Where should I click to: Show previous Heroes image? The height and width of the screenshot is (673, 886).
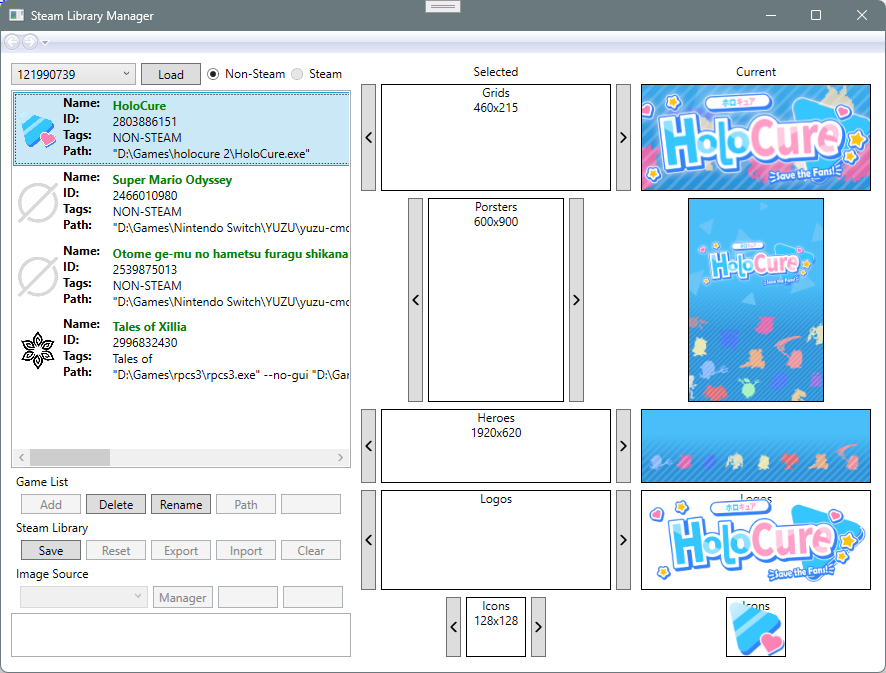click(368, 446)
